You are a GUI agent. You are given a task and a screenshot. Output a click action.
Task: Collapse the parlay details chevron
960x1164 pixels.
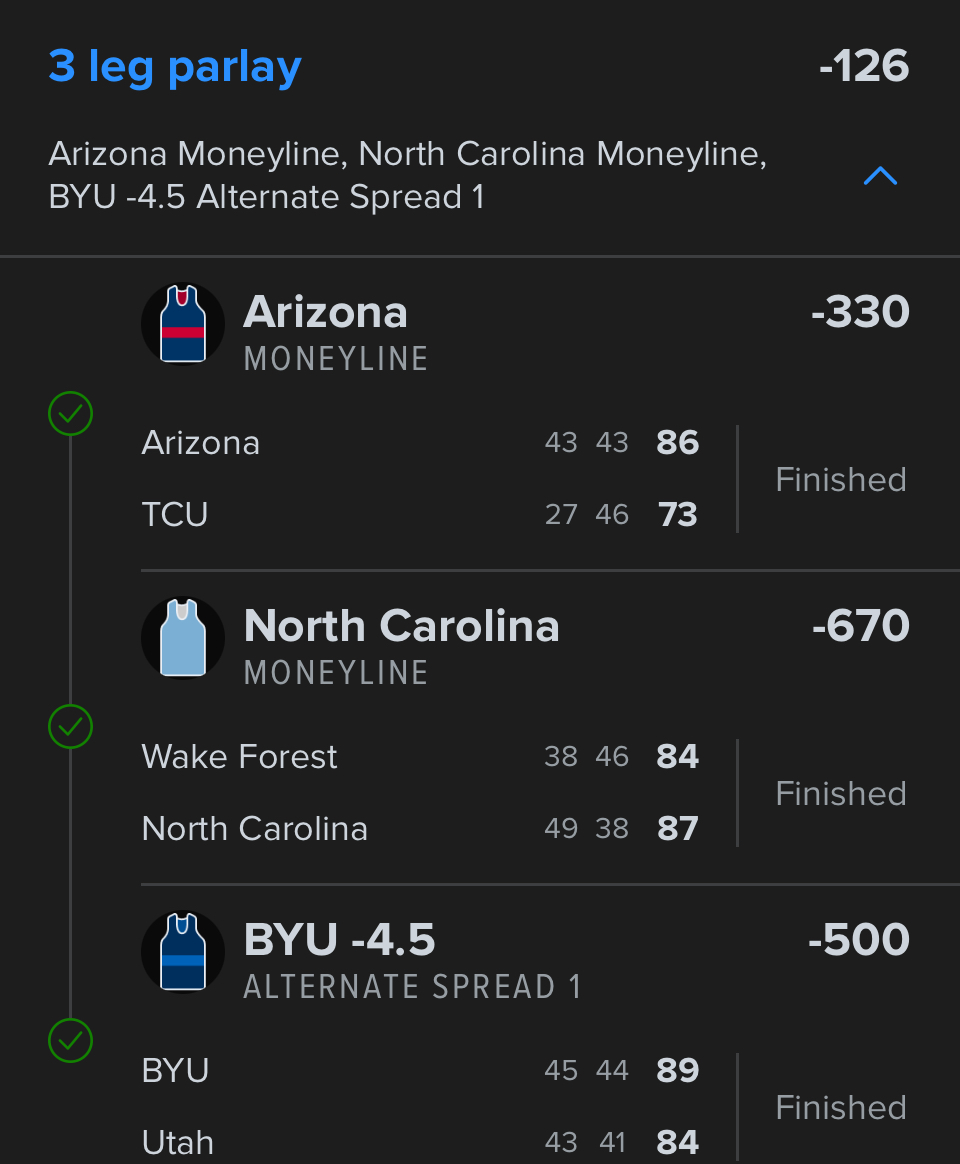tap(880, 177)
